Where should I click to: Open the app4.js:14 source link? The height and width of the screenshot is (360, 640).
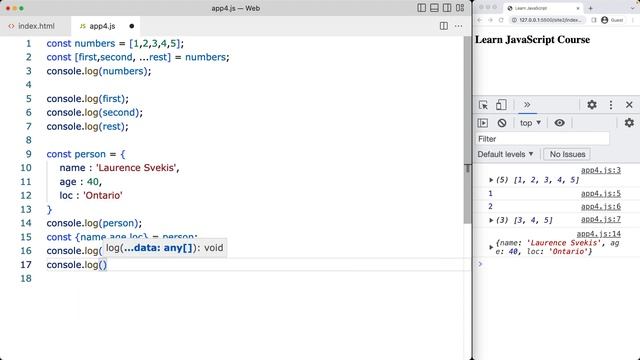click(x=599, y=234)
